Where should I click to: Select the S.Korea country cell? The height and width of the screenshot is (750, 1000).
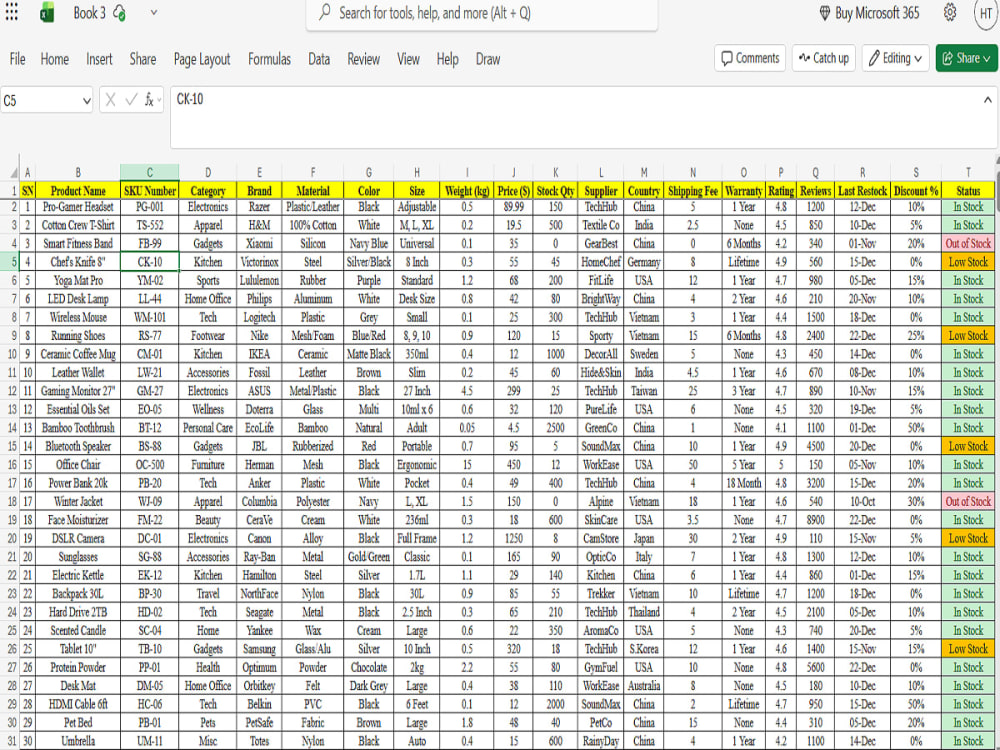tap(643, 649)
